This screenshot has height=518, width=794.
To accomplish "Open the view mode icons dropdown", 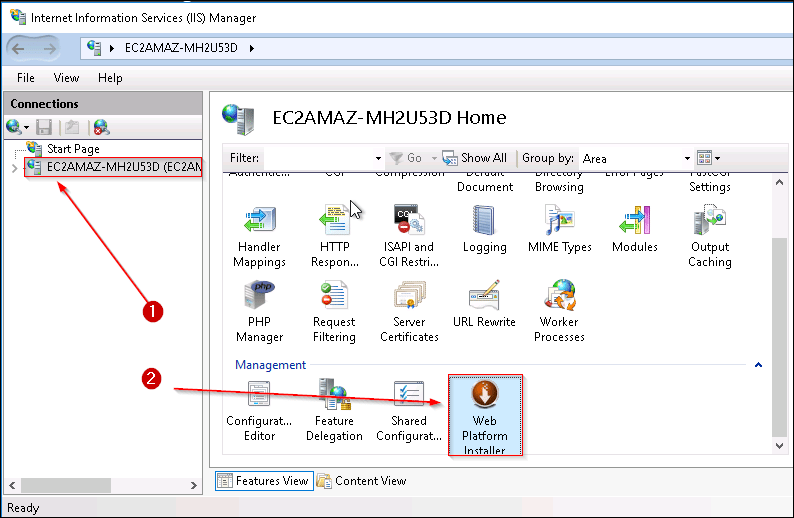I will click(708, 158).
